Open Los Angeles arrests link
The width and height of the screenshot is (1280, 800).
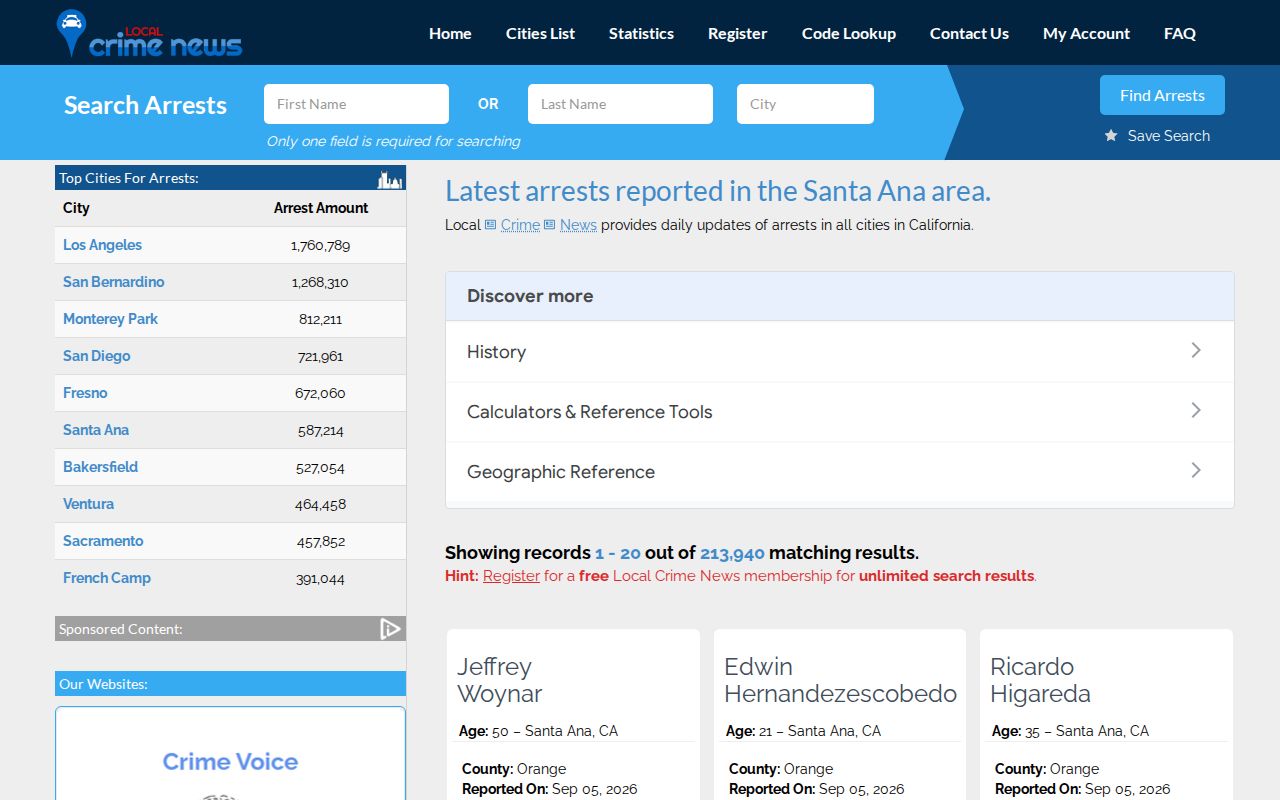pyautogui.click(x=102, y=245)
